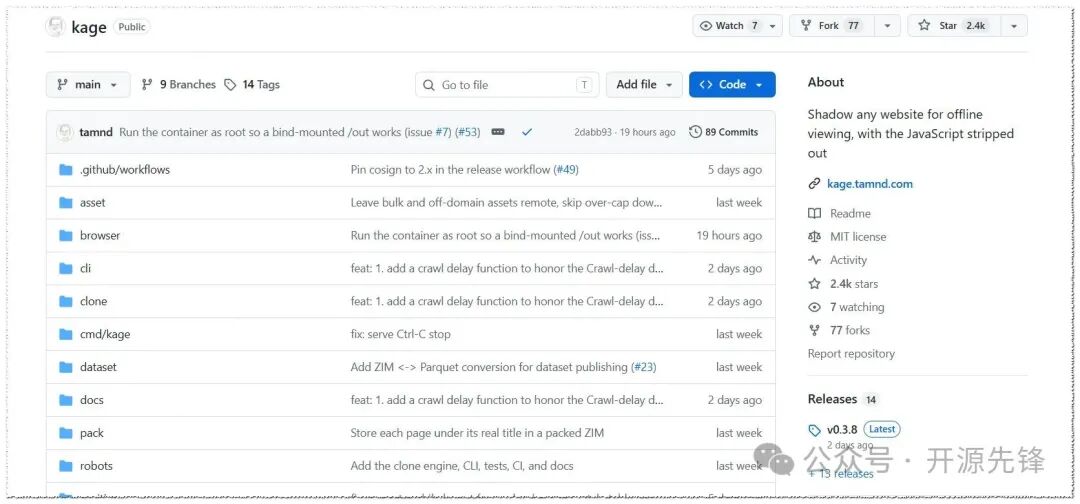Click the kage owner avatar
Viewport: 1080px width, 504px height.
click(55, 27)
